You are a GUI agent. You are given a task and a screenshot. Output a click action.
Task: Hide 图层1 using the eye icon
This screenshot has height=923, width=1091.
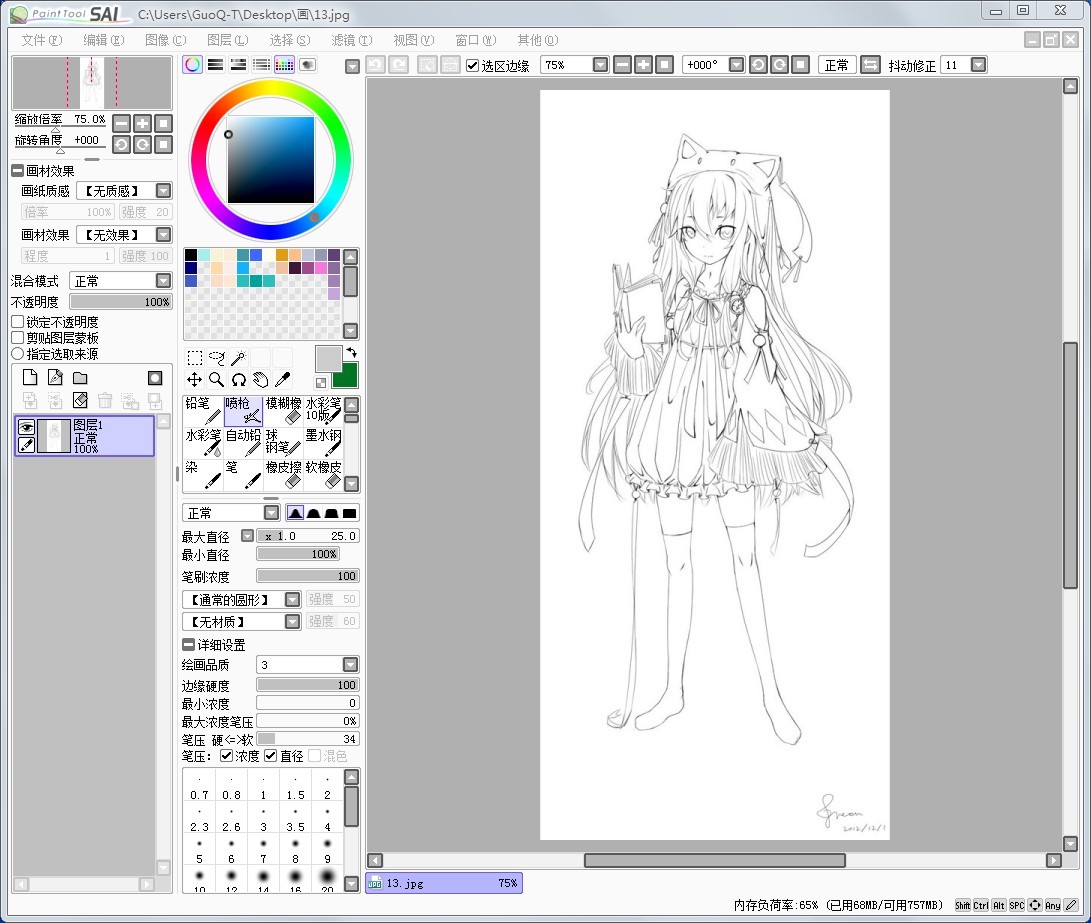coord(28,426)
